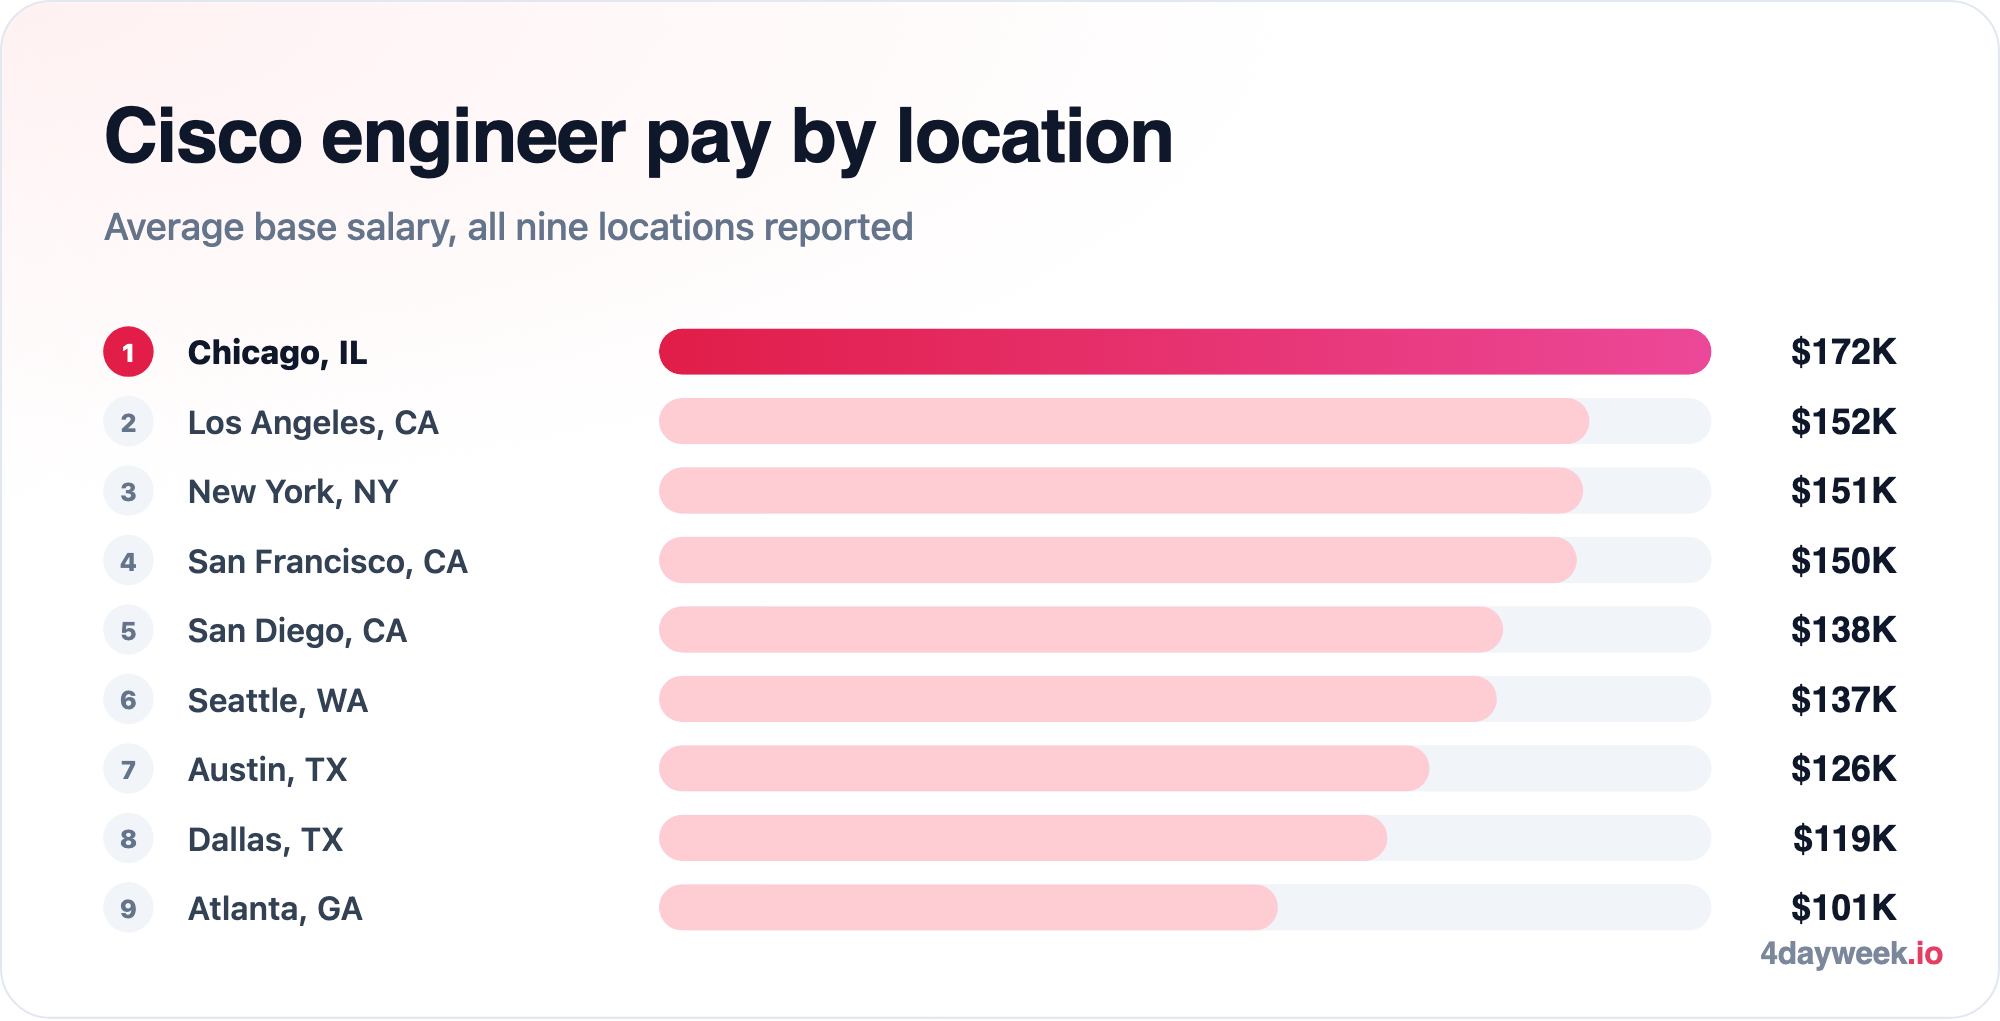Viewport: 2000px width, 1021px height.
Task: Click the red rank 1 badge
Action: [x=128, y=352]
